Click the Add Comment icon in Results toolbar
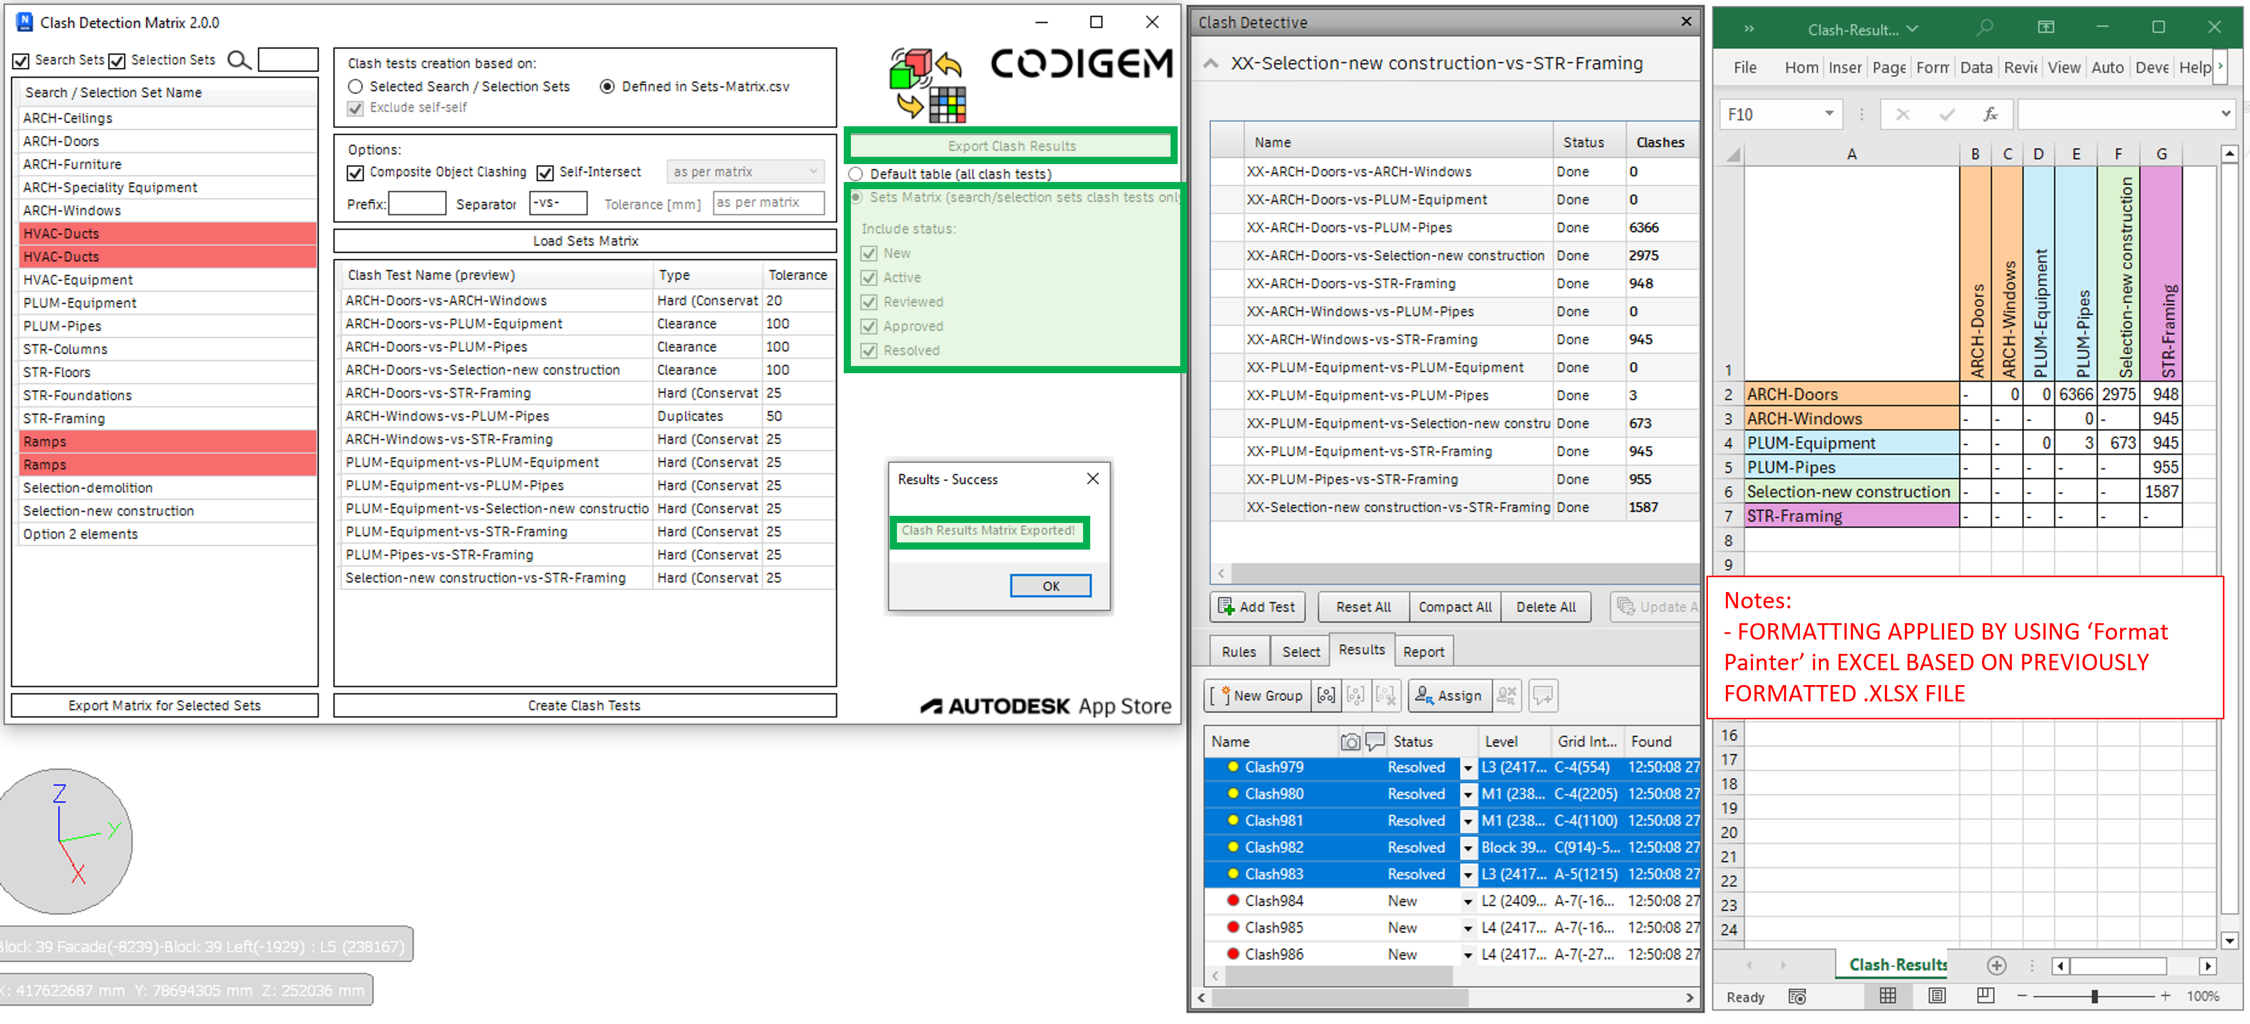This screenshot has width=2250, height=1024. (1543, 696)
